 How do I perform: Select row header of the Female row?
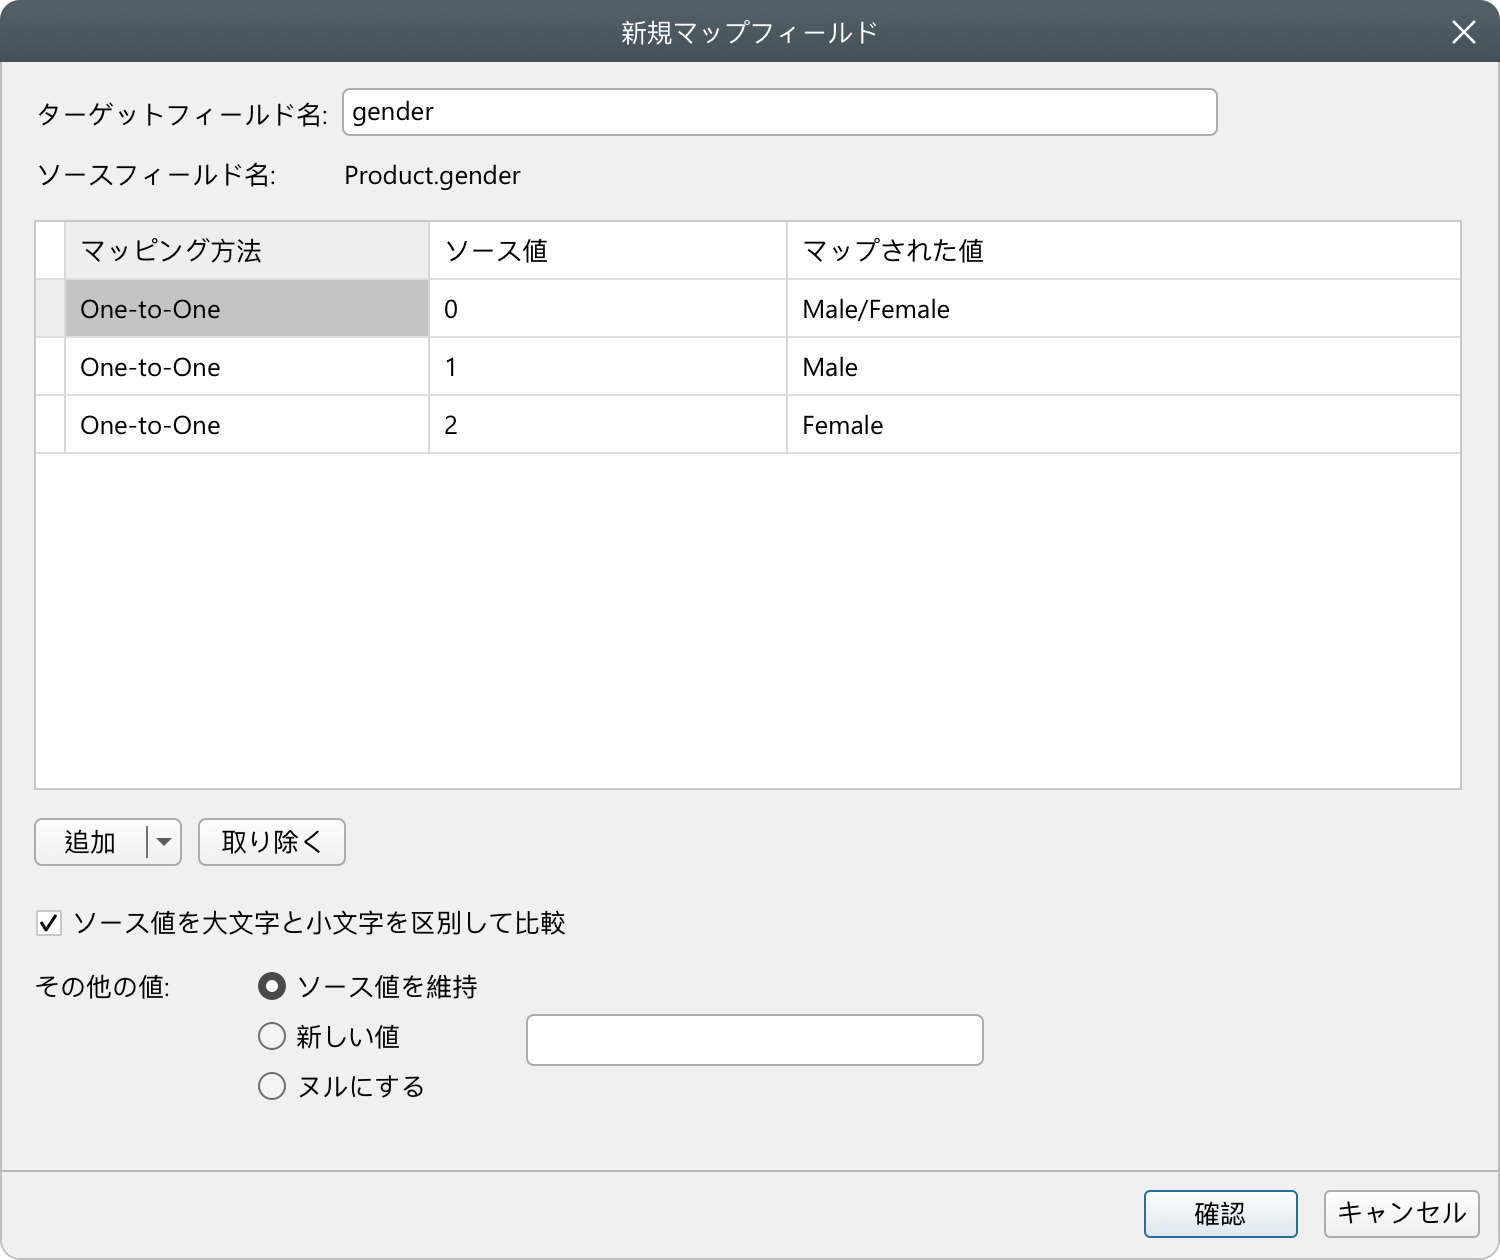[50, 424]
